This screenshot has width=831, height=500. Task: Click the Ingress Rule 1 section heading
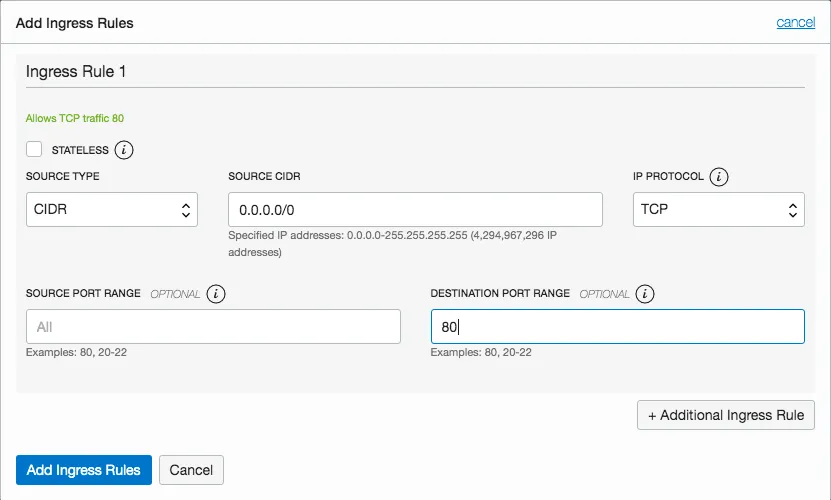point(76,71)
